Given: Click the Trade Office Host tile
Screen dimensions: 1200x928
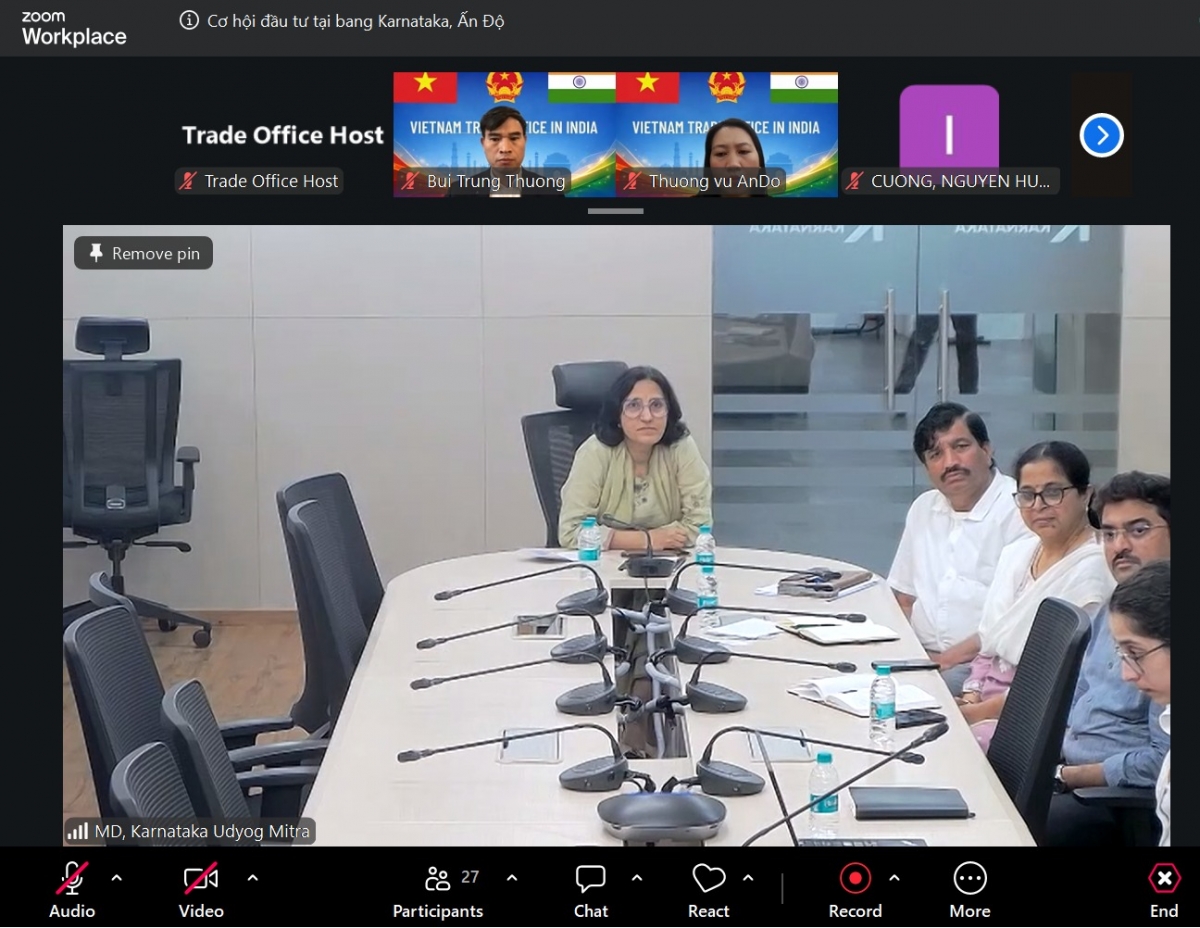Looking at the screenshot, I should tap(282, 135).
